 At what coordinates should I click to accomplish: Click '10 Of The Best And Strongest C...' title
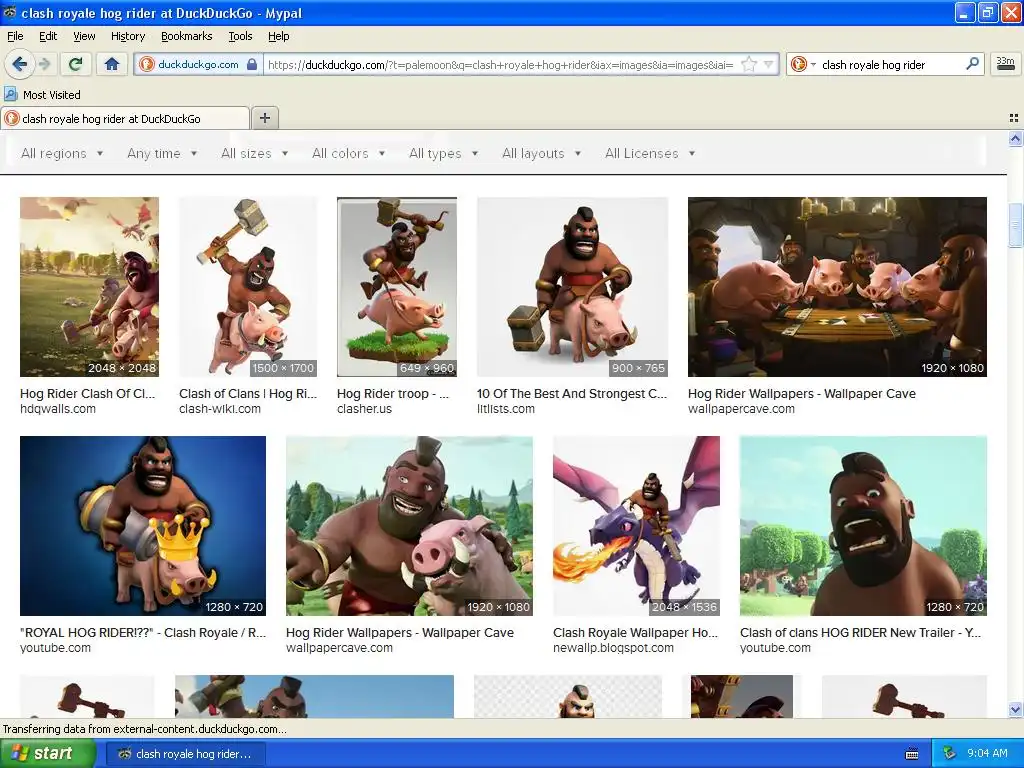click(572, 394)
